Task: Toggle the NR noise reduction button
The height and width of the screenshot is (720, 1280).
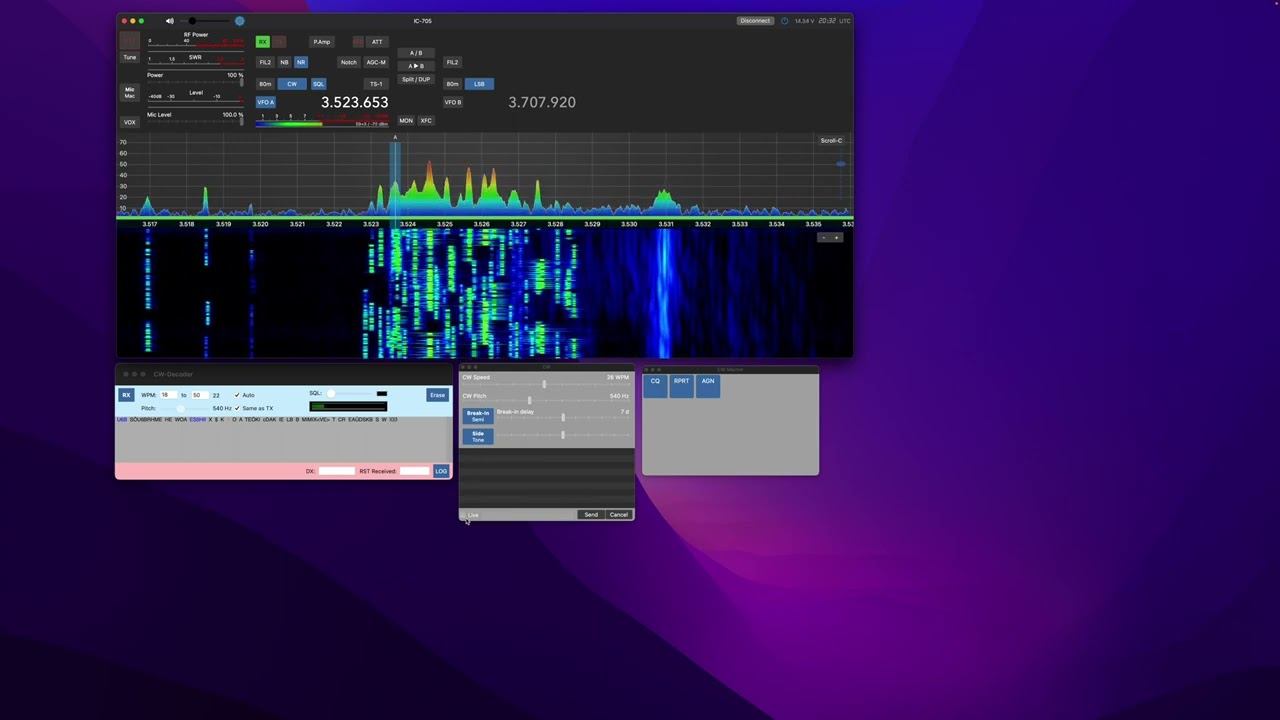Action: click(301, 62)
